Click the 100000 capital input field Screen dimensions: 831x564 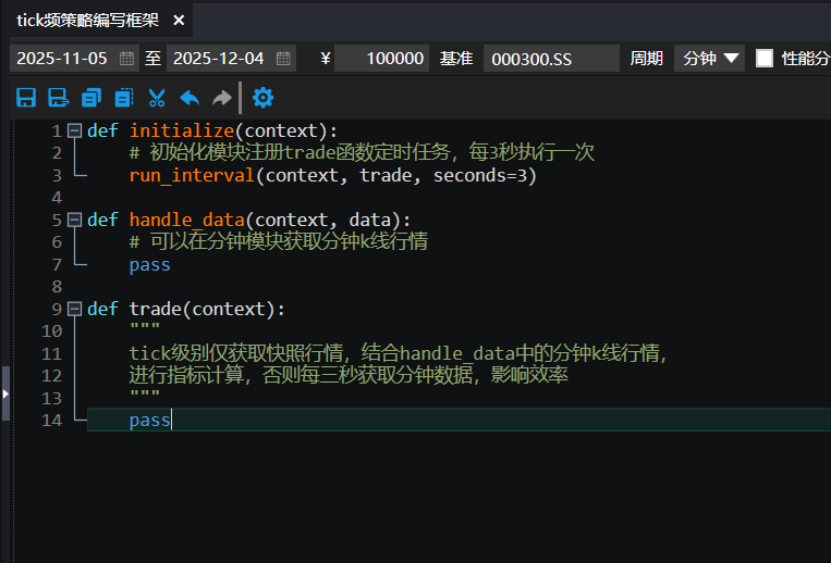coord(382,58)
